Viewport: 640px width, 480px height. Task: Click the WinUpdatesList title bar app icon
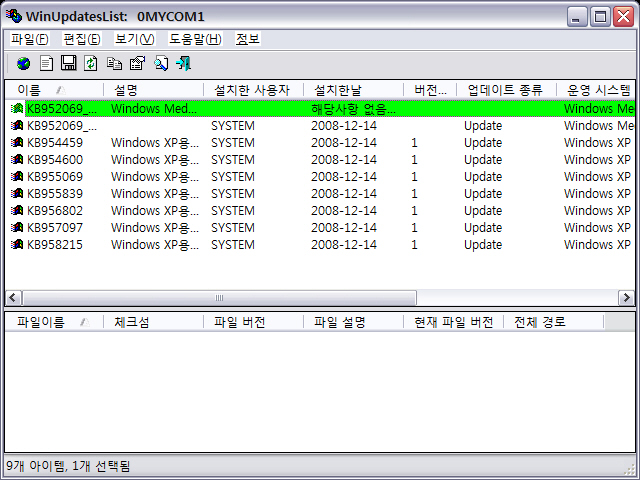(14, 16)
